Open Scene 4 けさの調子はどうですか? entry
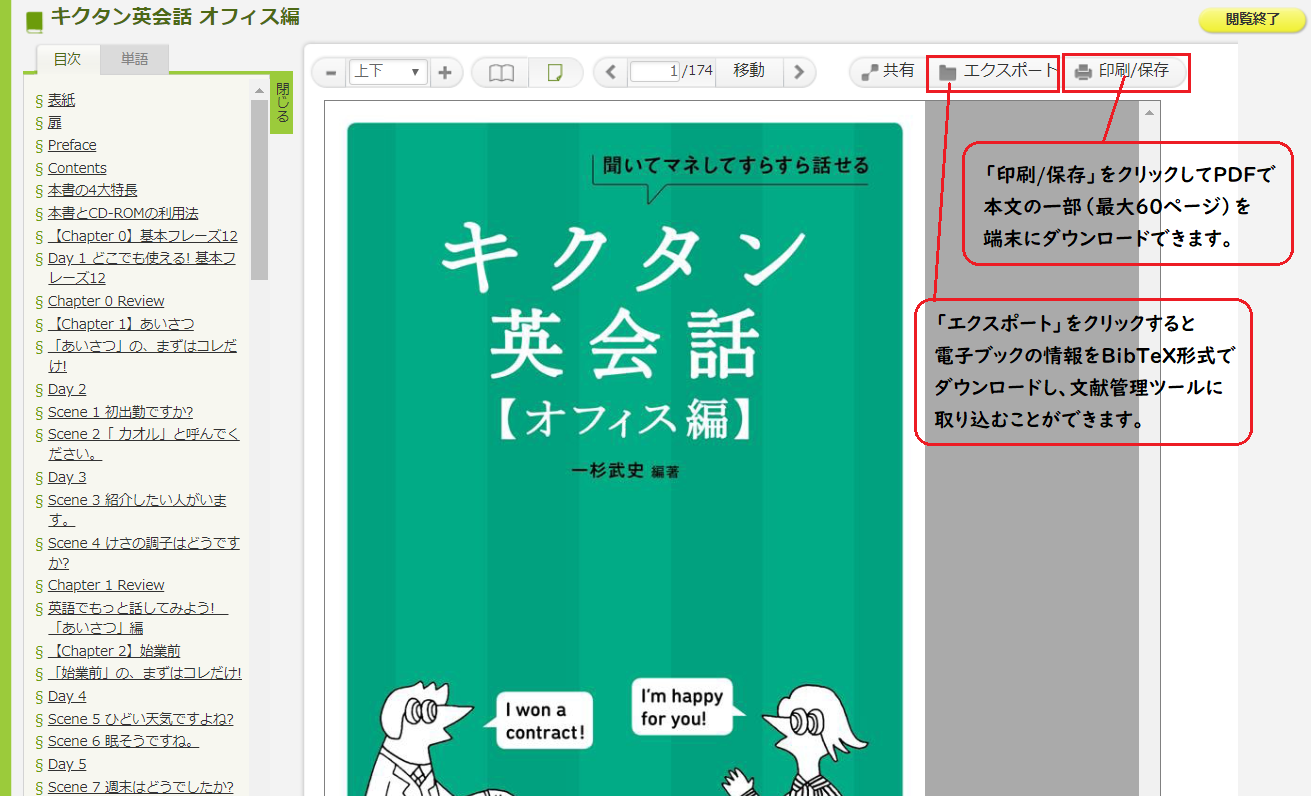 144,553
